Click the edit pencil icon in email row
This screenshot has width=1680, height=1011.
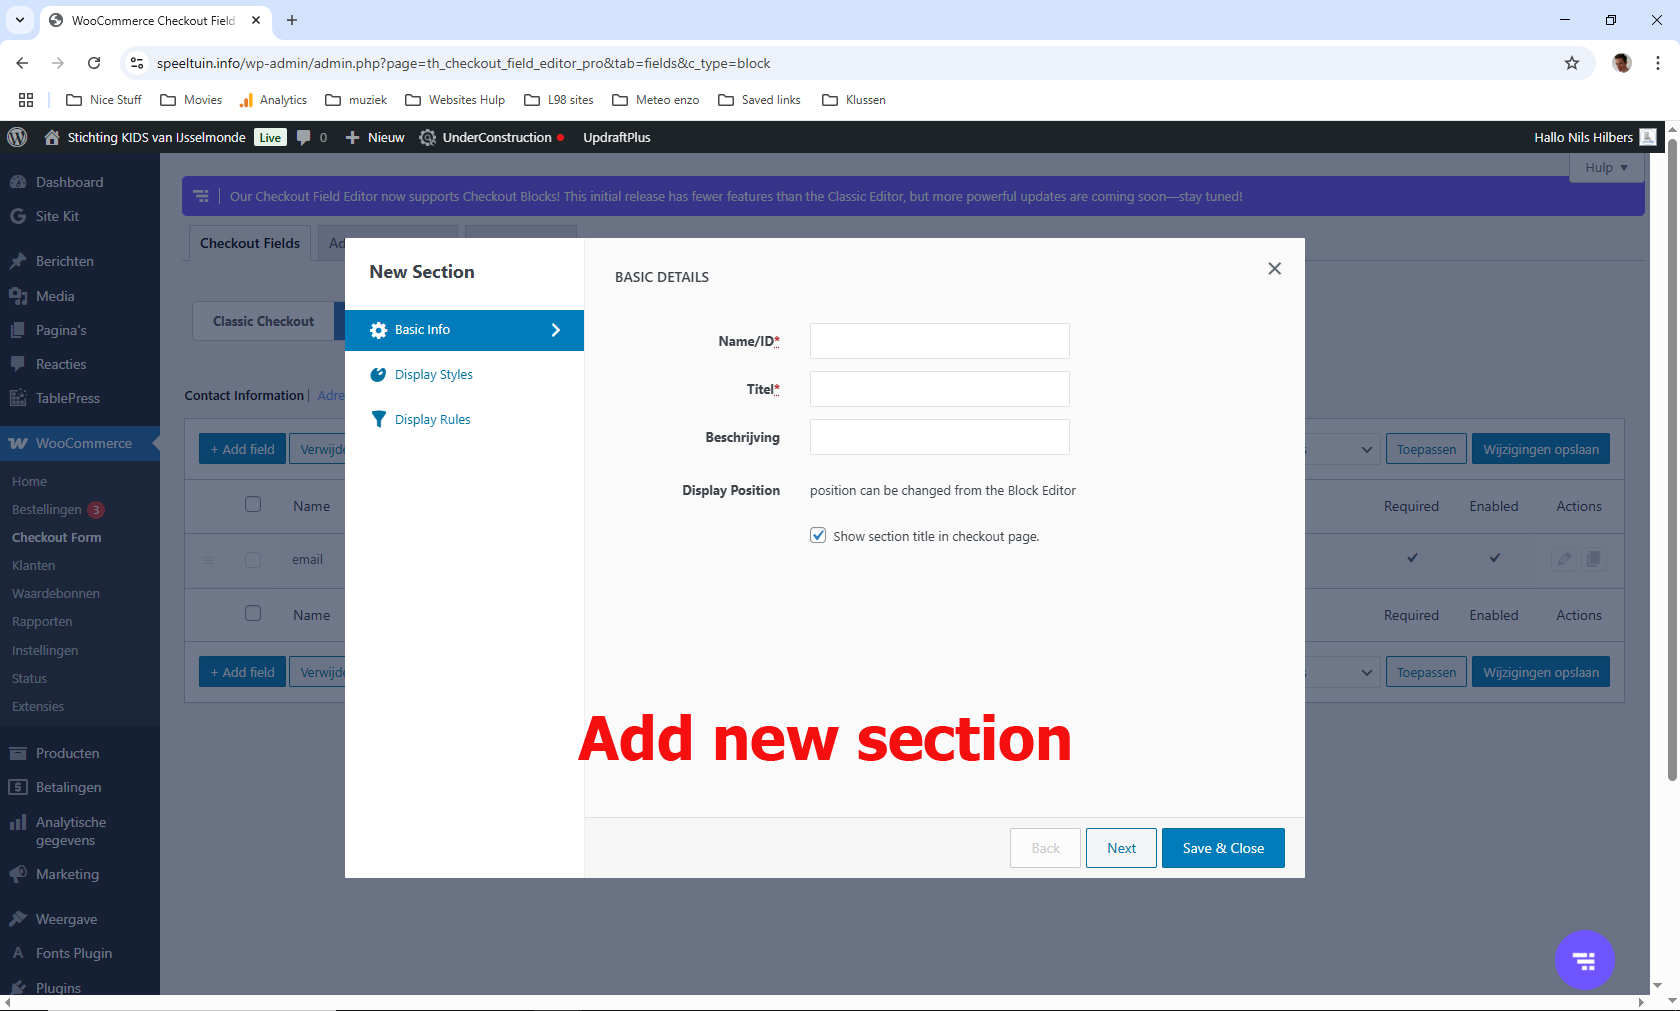pos(1564,559)
